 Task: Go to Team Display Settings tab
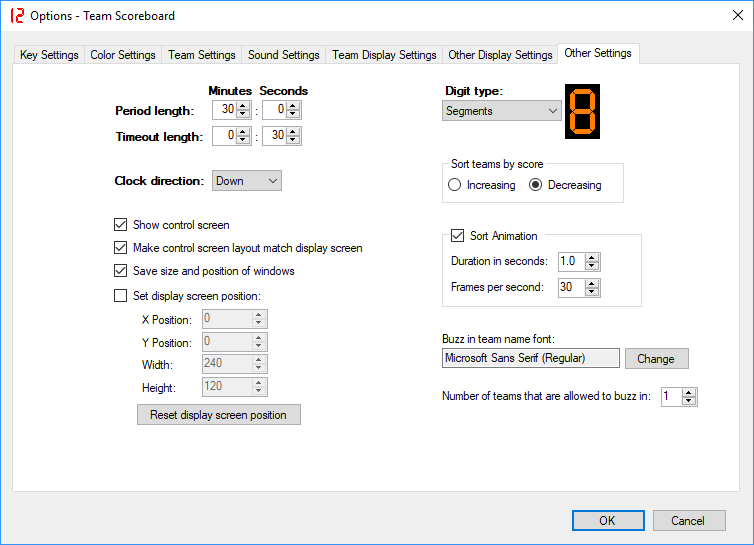[x=384, y=55]
